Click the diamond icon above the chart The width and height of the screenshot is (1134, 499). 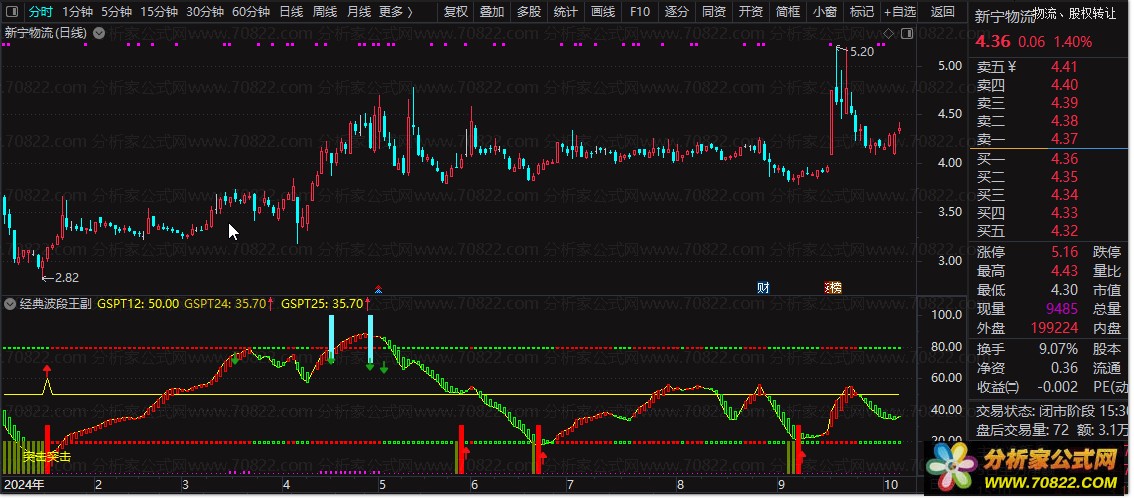[887, 34]
